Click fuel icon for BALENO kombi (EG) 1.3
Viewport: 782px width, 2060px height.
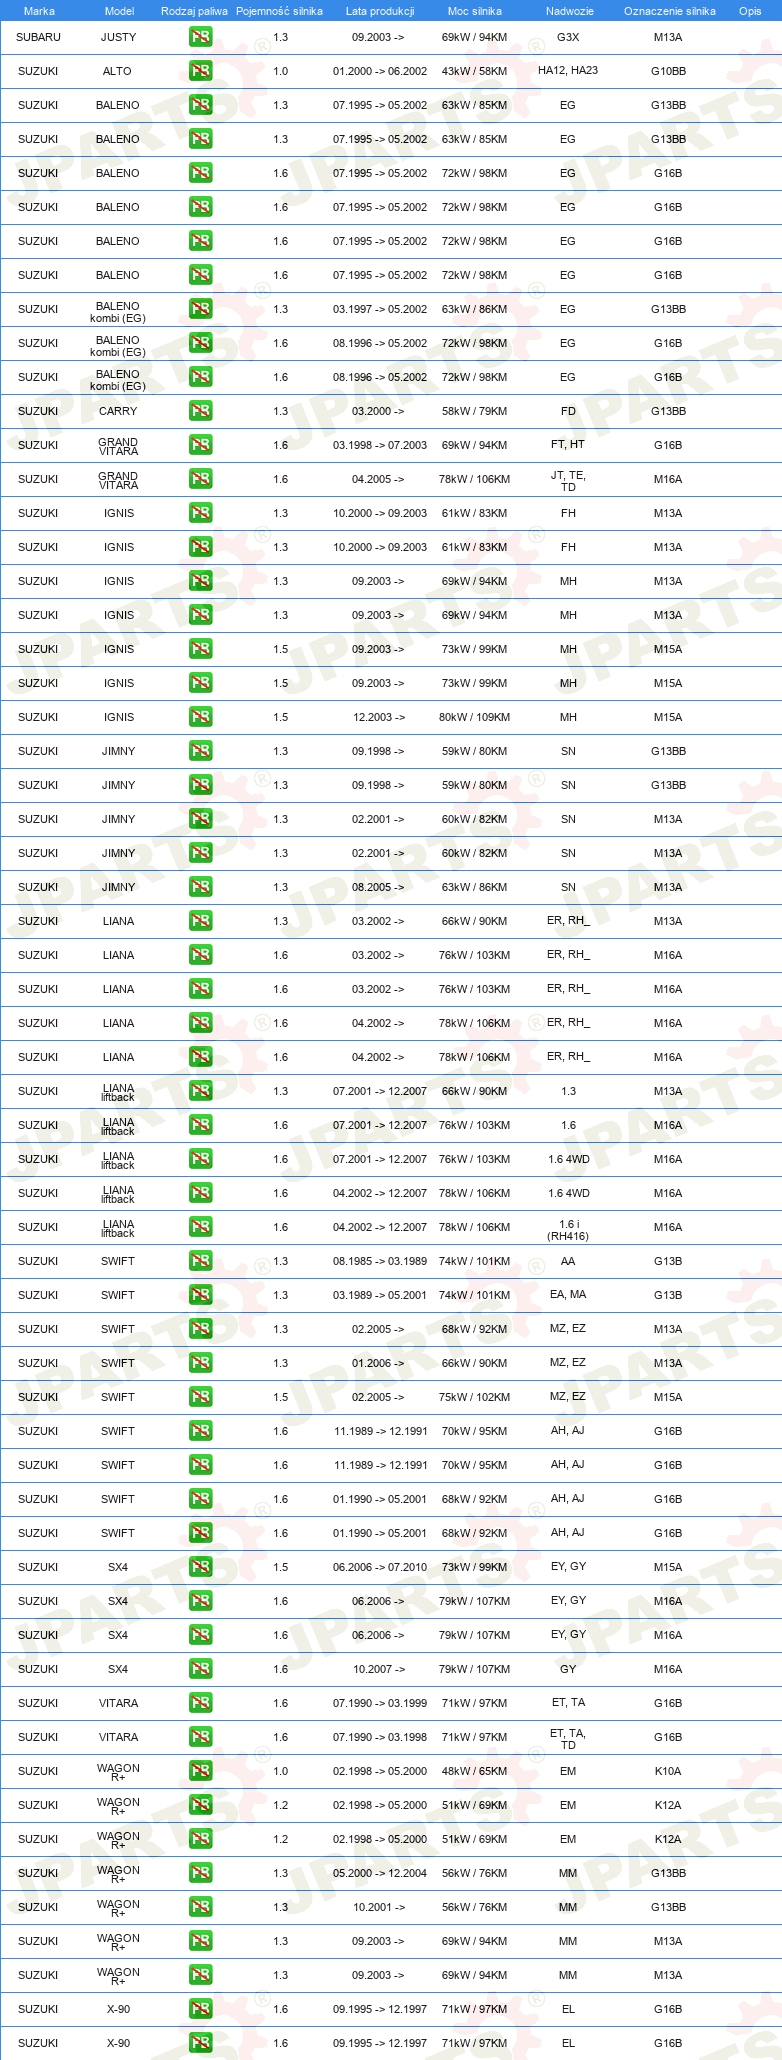click(200, 309)
